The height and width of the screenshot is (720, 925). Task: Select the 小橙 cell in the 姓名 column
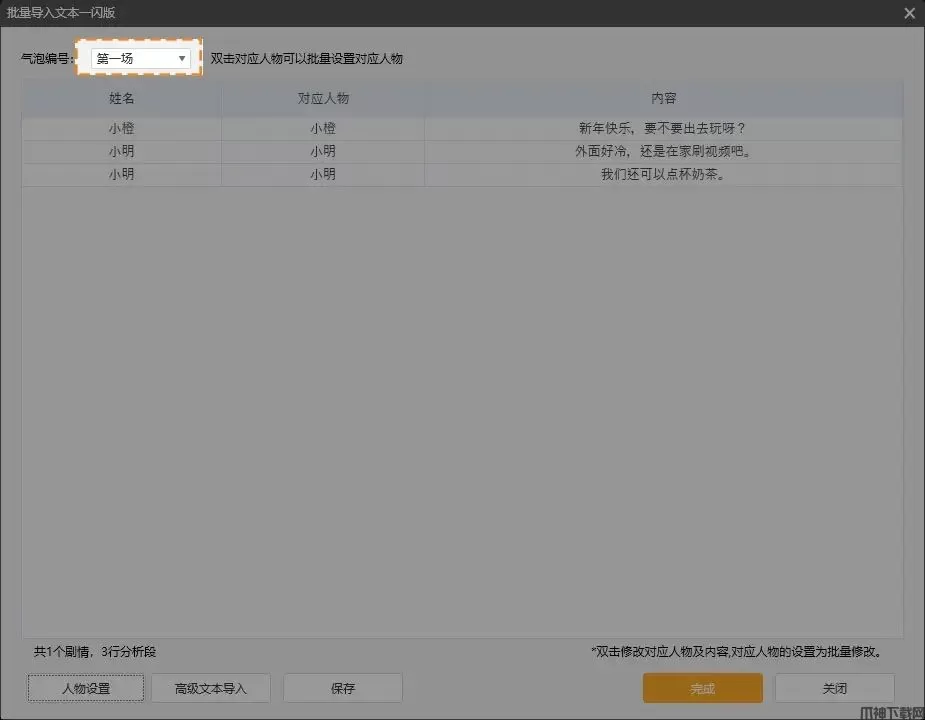click(x=121, y=129)
